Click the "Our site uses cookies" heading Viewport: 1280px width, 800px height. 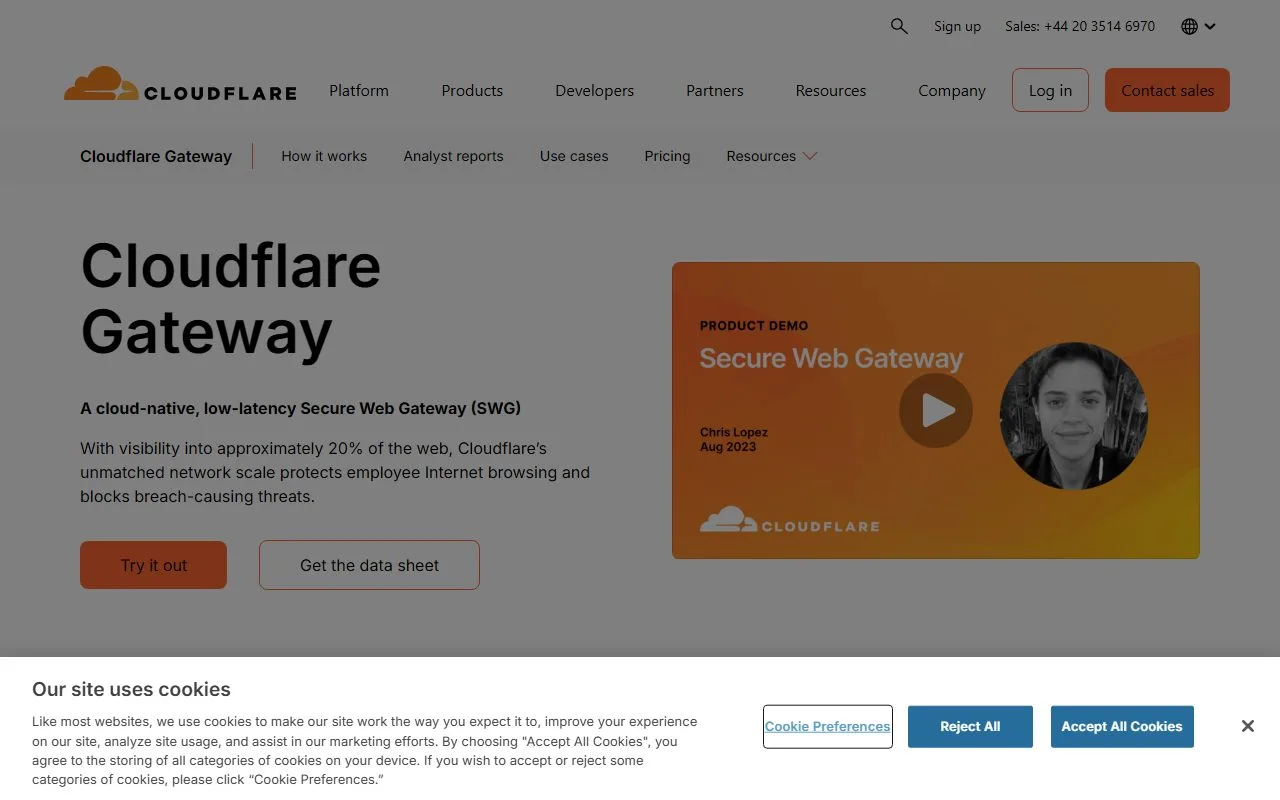pyautogui.click(x=131, y=689)
